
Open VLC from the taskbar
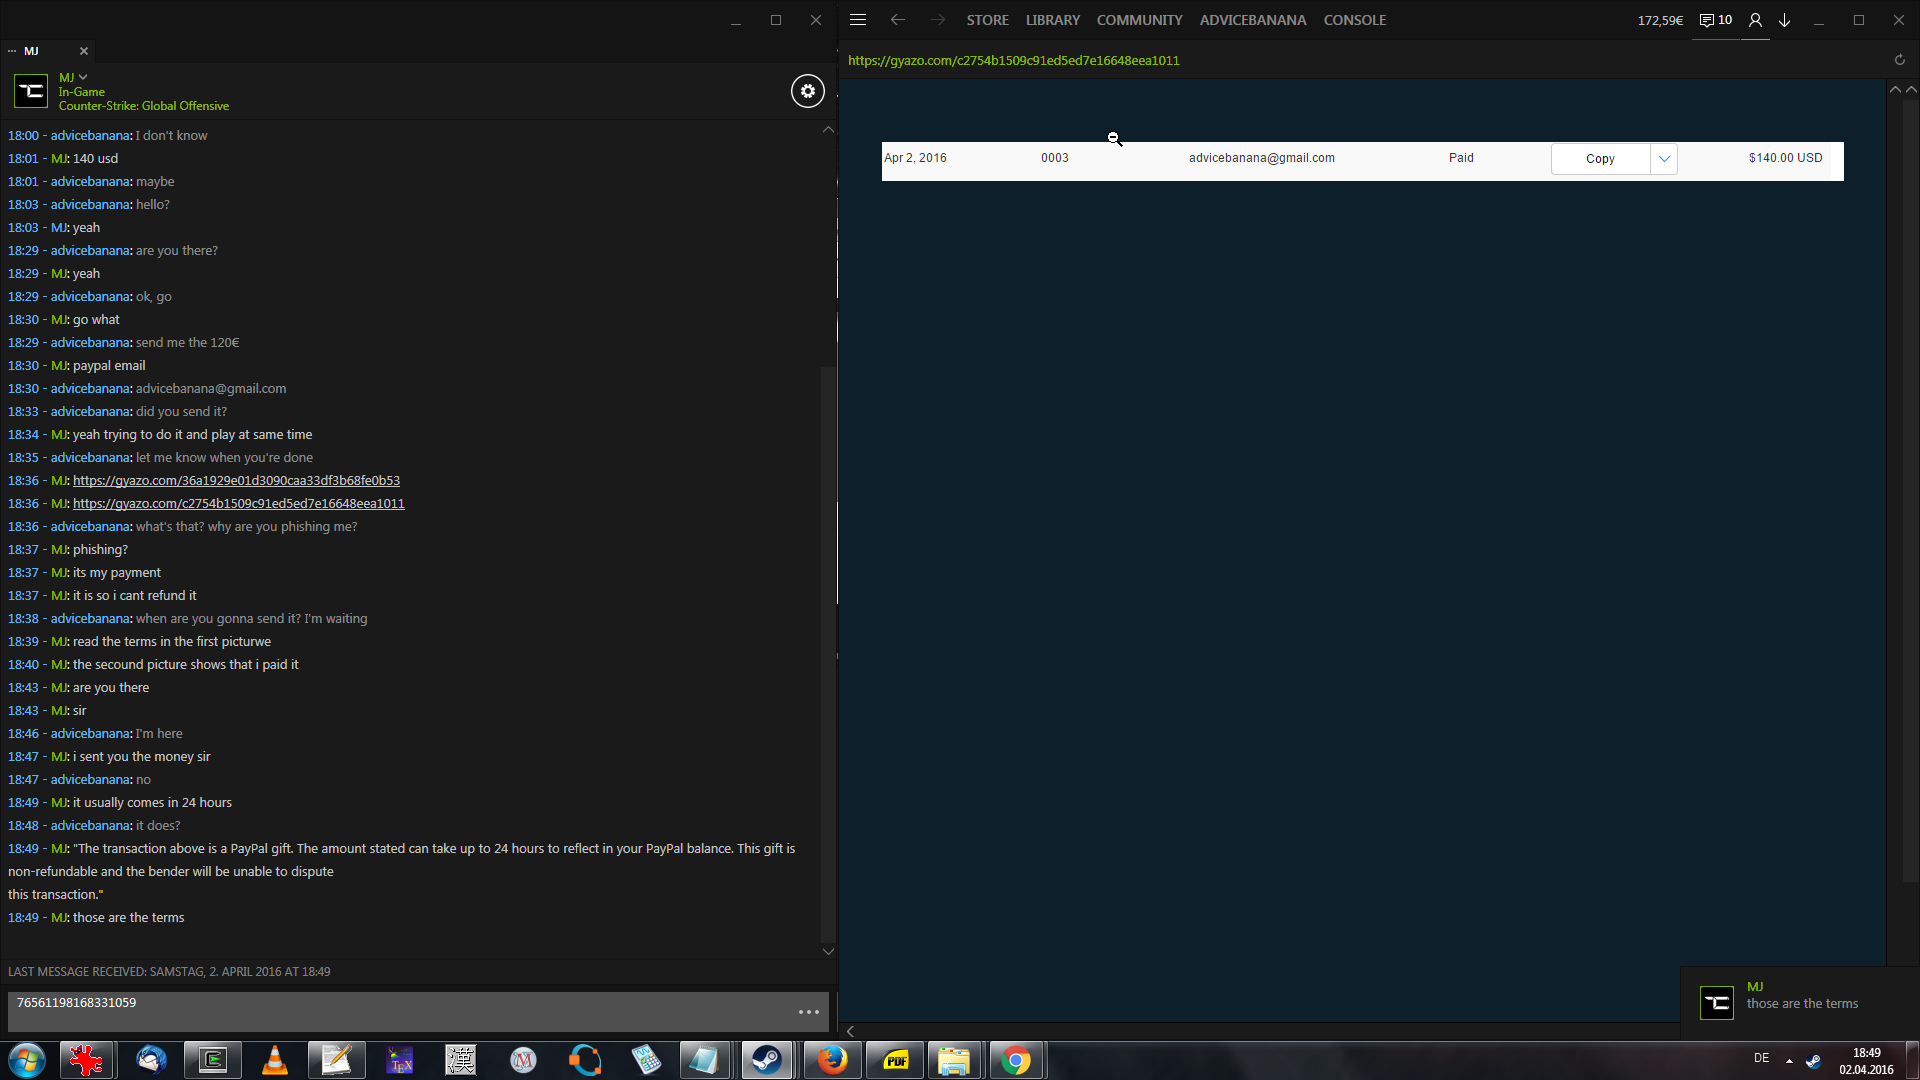(274, 1060)
